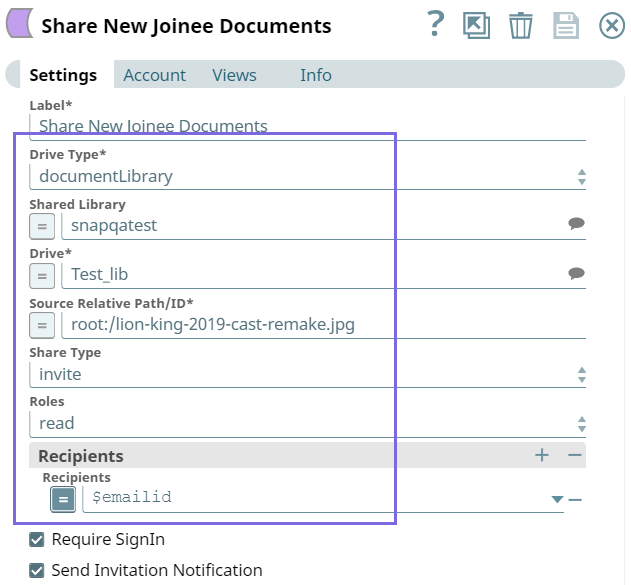631x585 pixels.
Task: Toggle expression button for Drive
Action: point(42,276)
